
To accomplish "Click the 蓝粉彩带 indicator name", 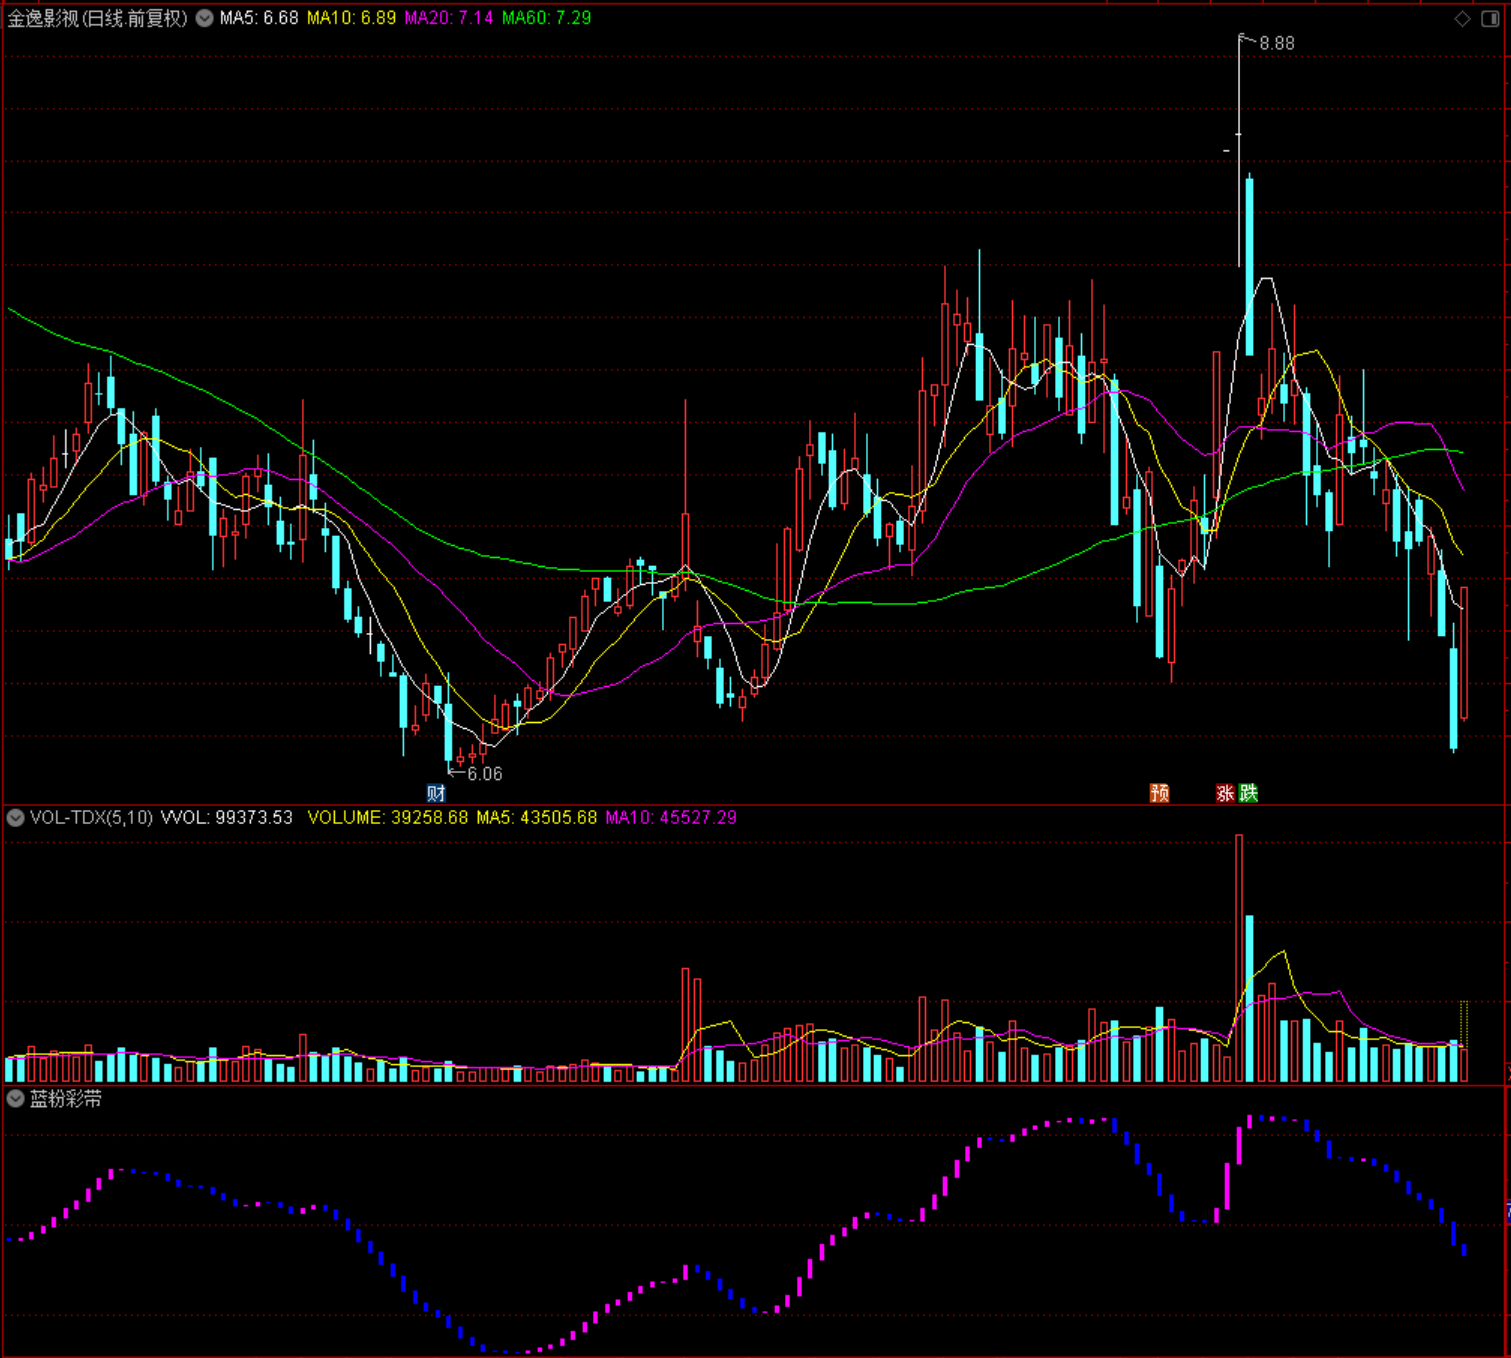I will pos(66,1098).
